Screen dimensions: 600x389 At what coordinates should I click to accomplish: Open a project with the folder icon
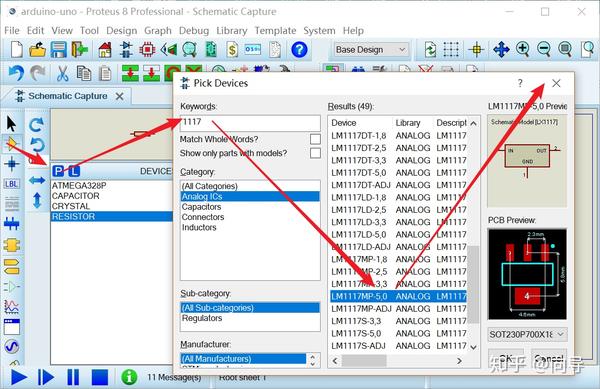tap(37, 50)
